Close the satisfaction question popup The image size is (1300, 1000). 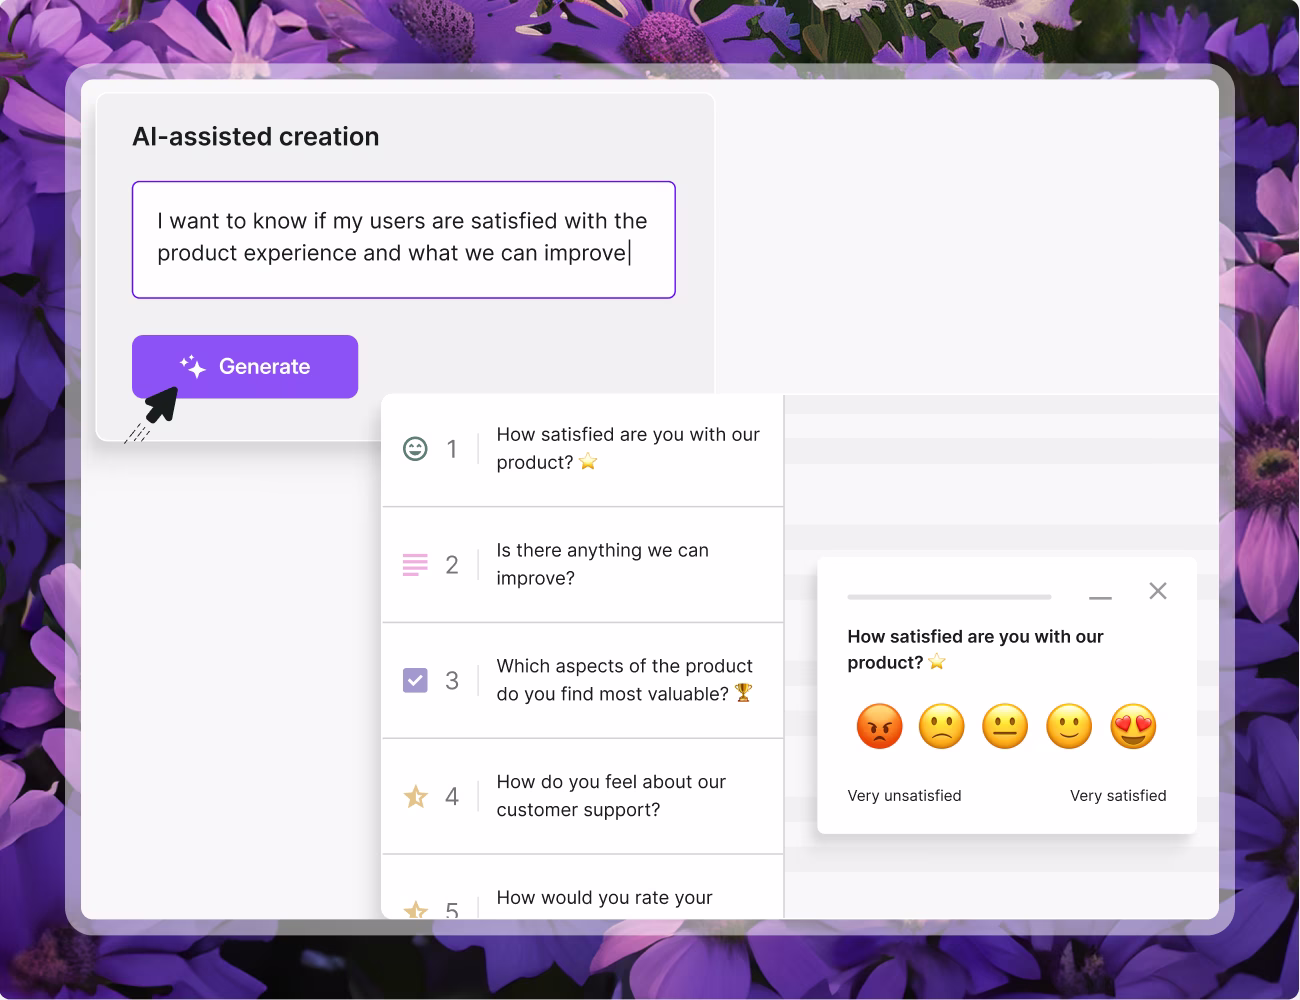pos(1157,591)
